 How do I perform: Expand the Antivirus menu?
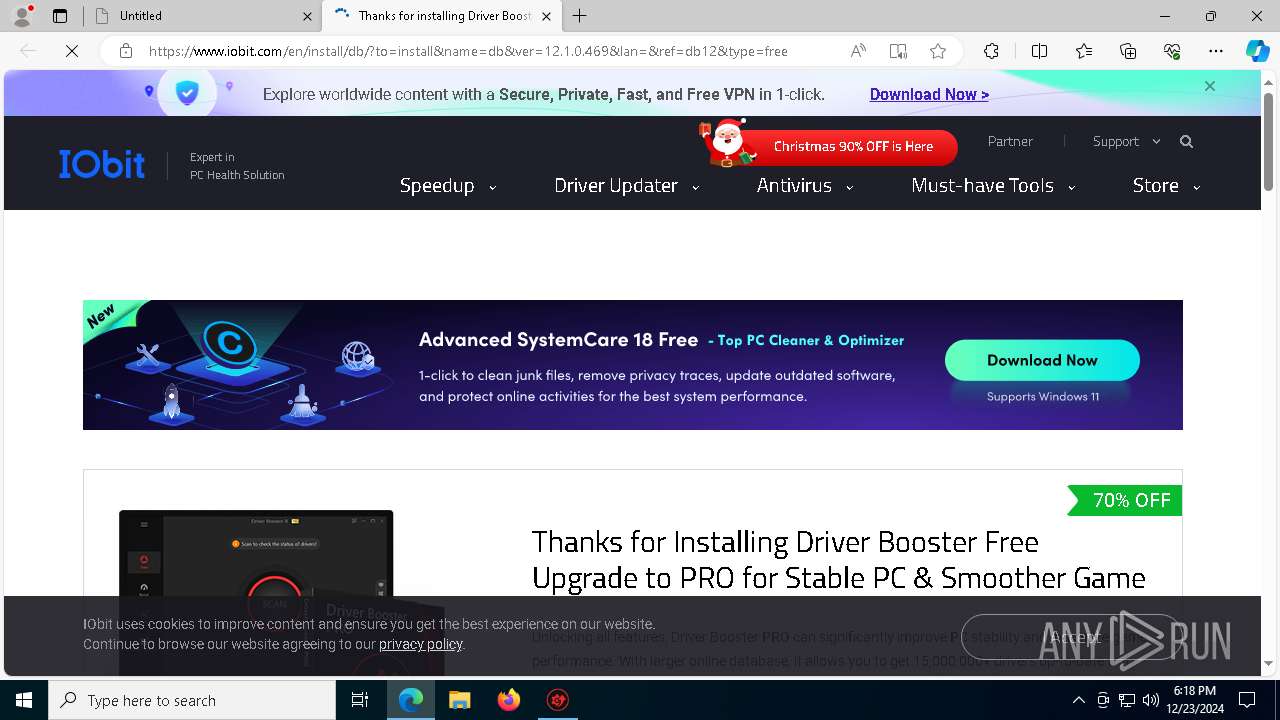coord(805,186)
